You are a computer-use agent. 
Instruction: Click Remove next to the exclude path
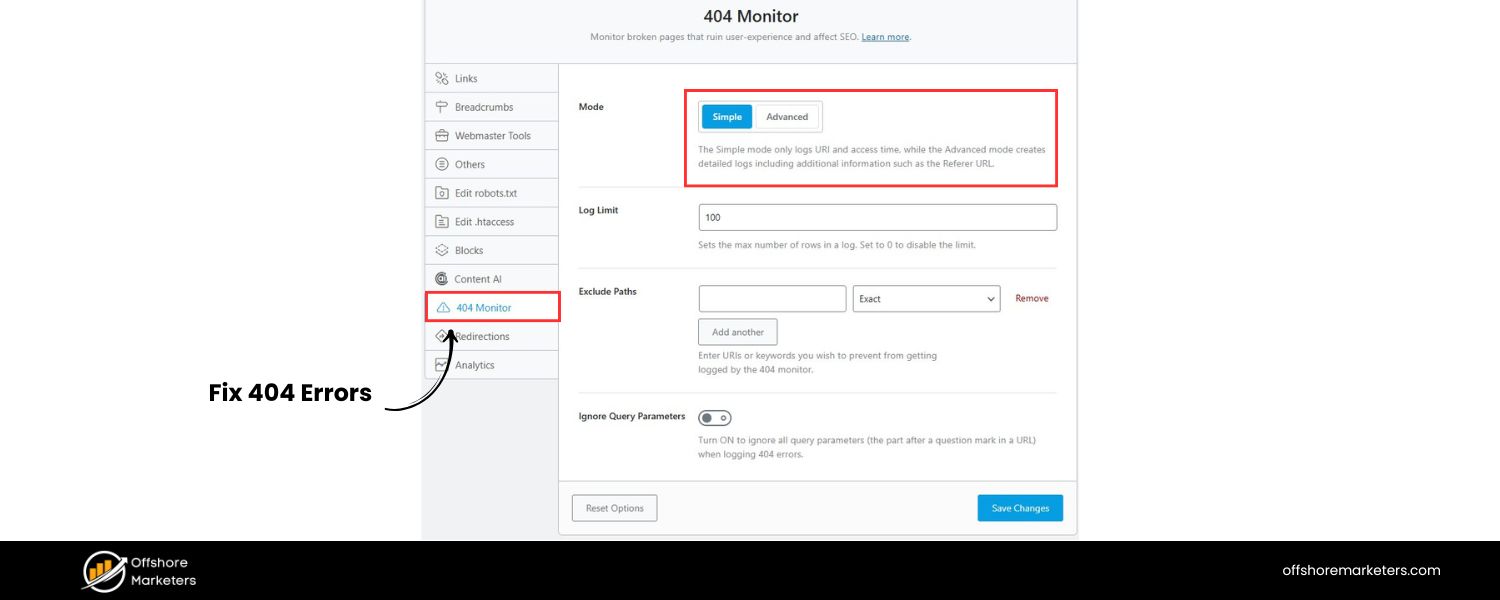click(1031, 298)
